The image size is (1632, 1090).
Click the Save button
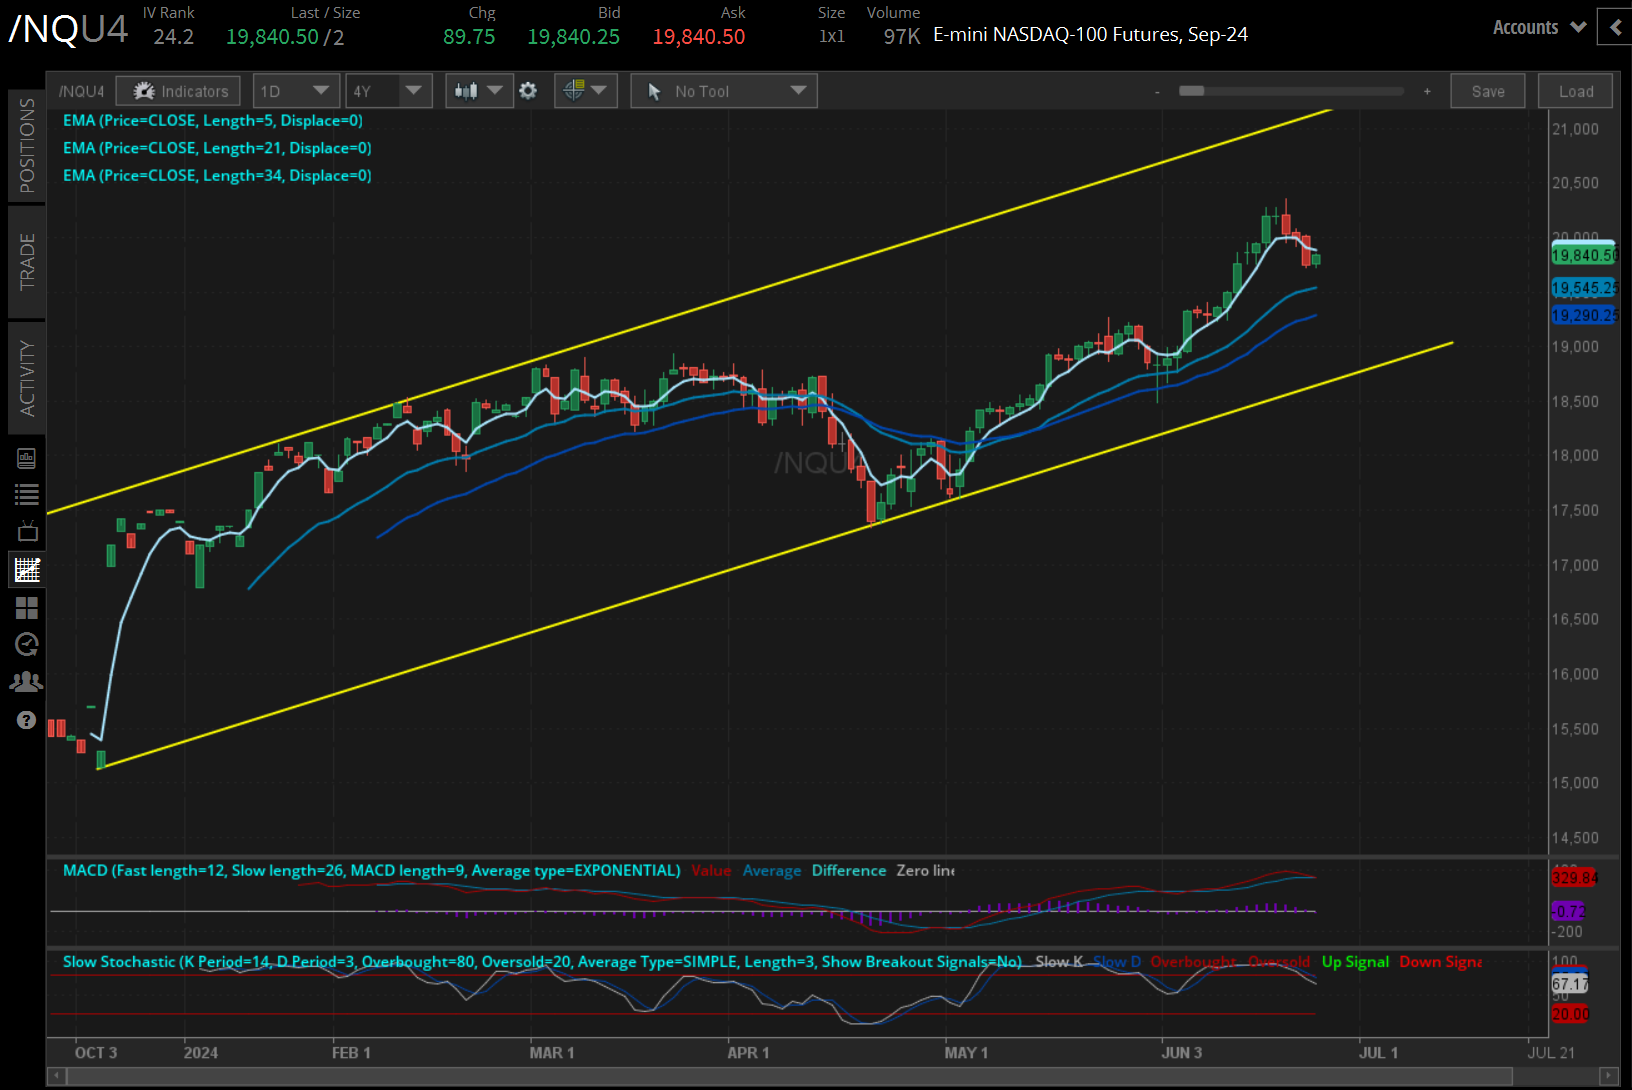click(x=1488, y=91)
